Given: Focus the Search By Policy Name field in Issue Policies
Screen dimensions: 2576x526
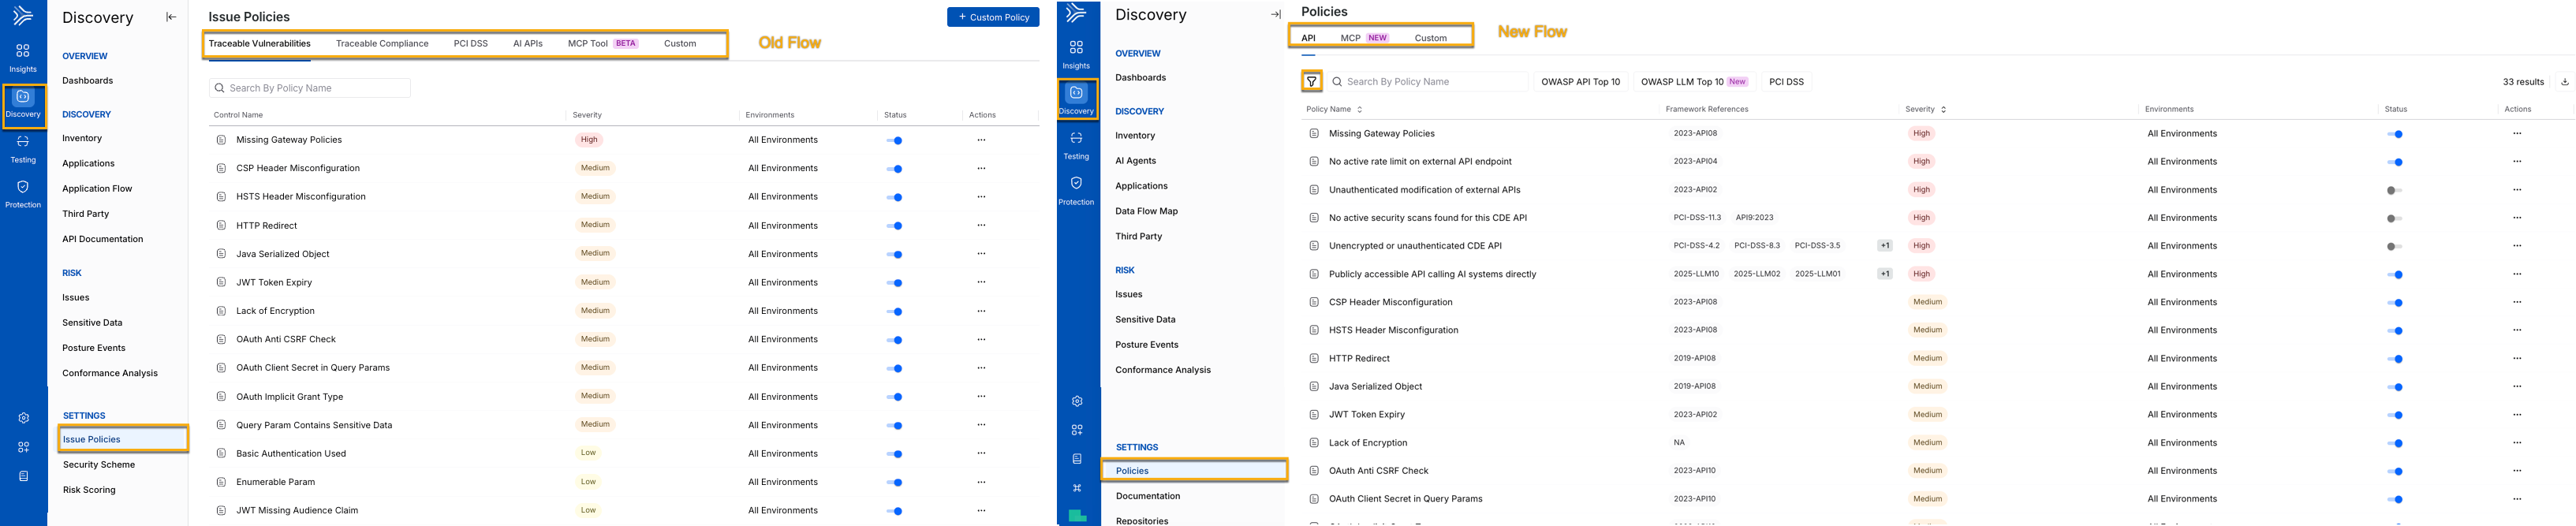Looking at the screenshot, I should pyautogui.click(x=310, y=88).
